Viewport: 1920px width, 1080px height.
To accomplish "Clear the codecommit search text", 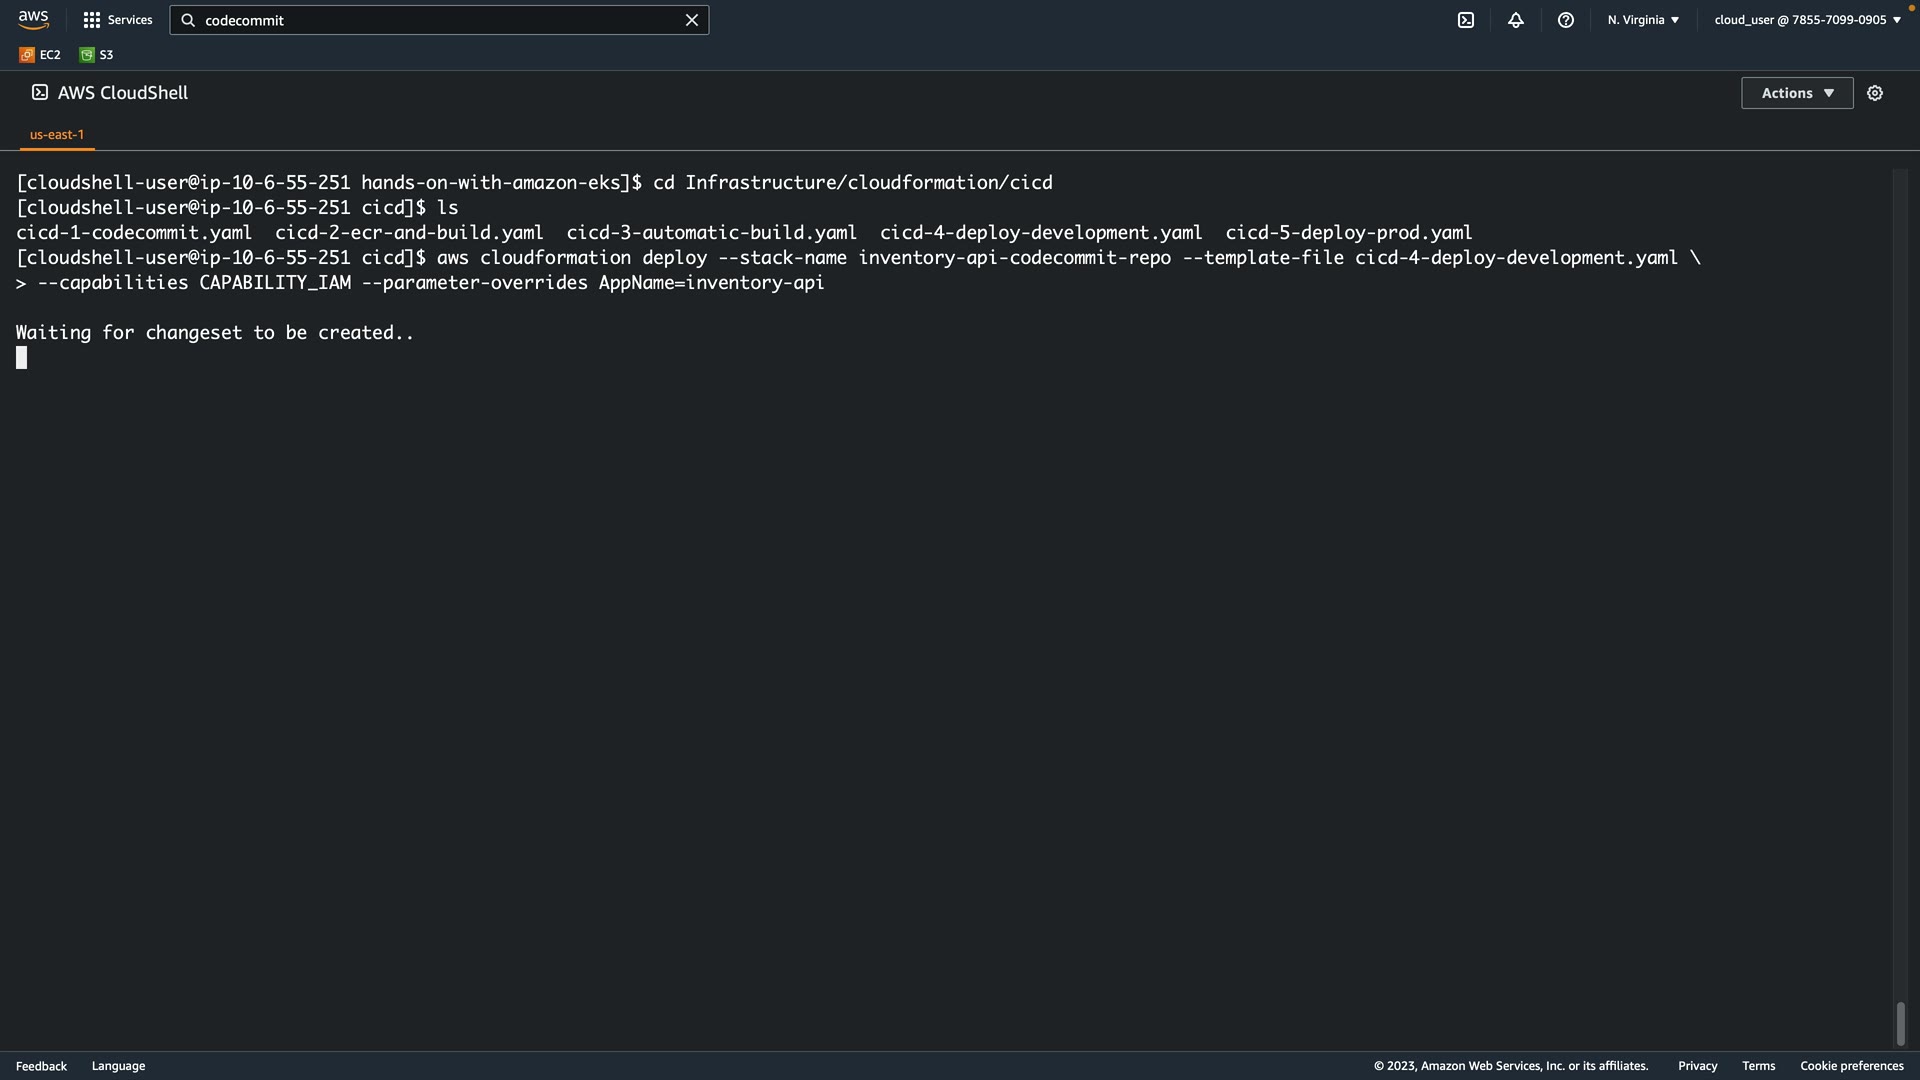I will [691, 20].
